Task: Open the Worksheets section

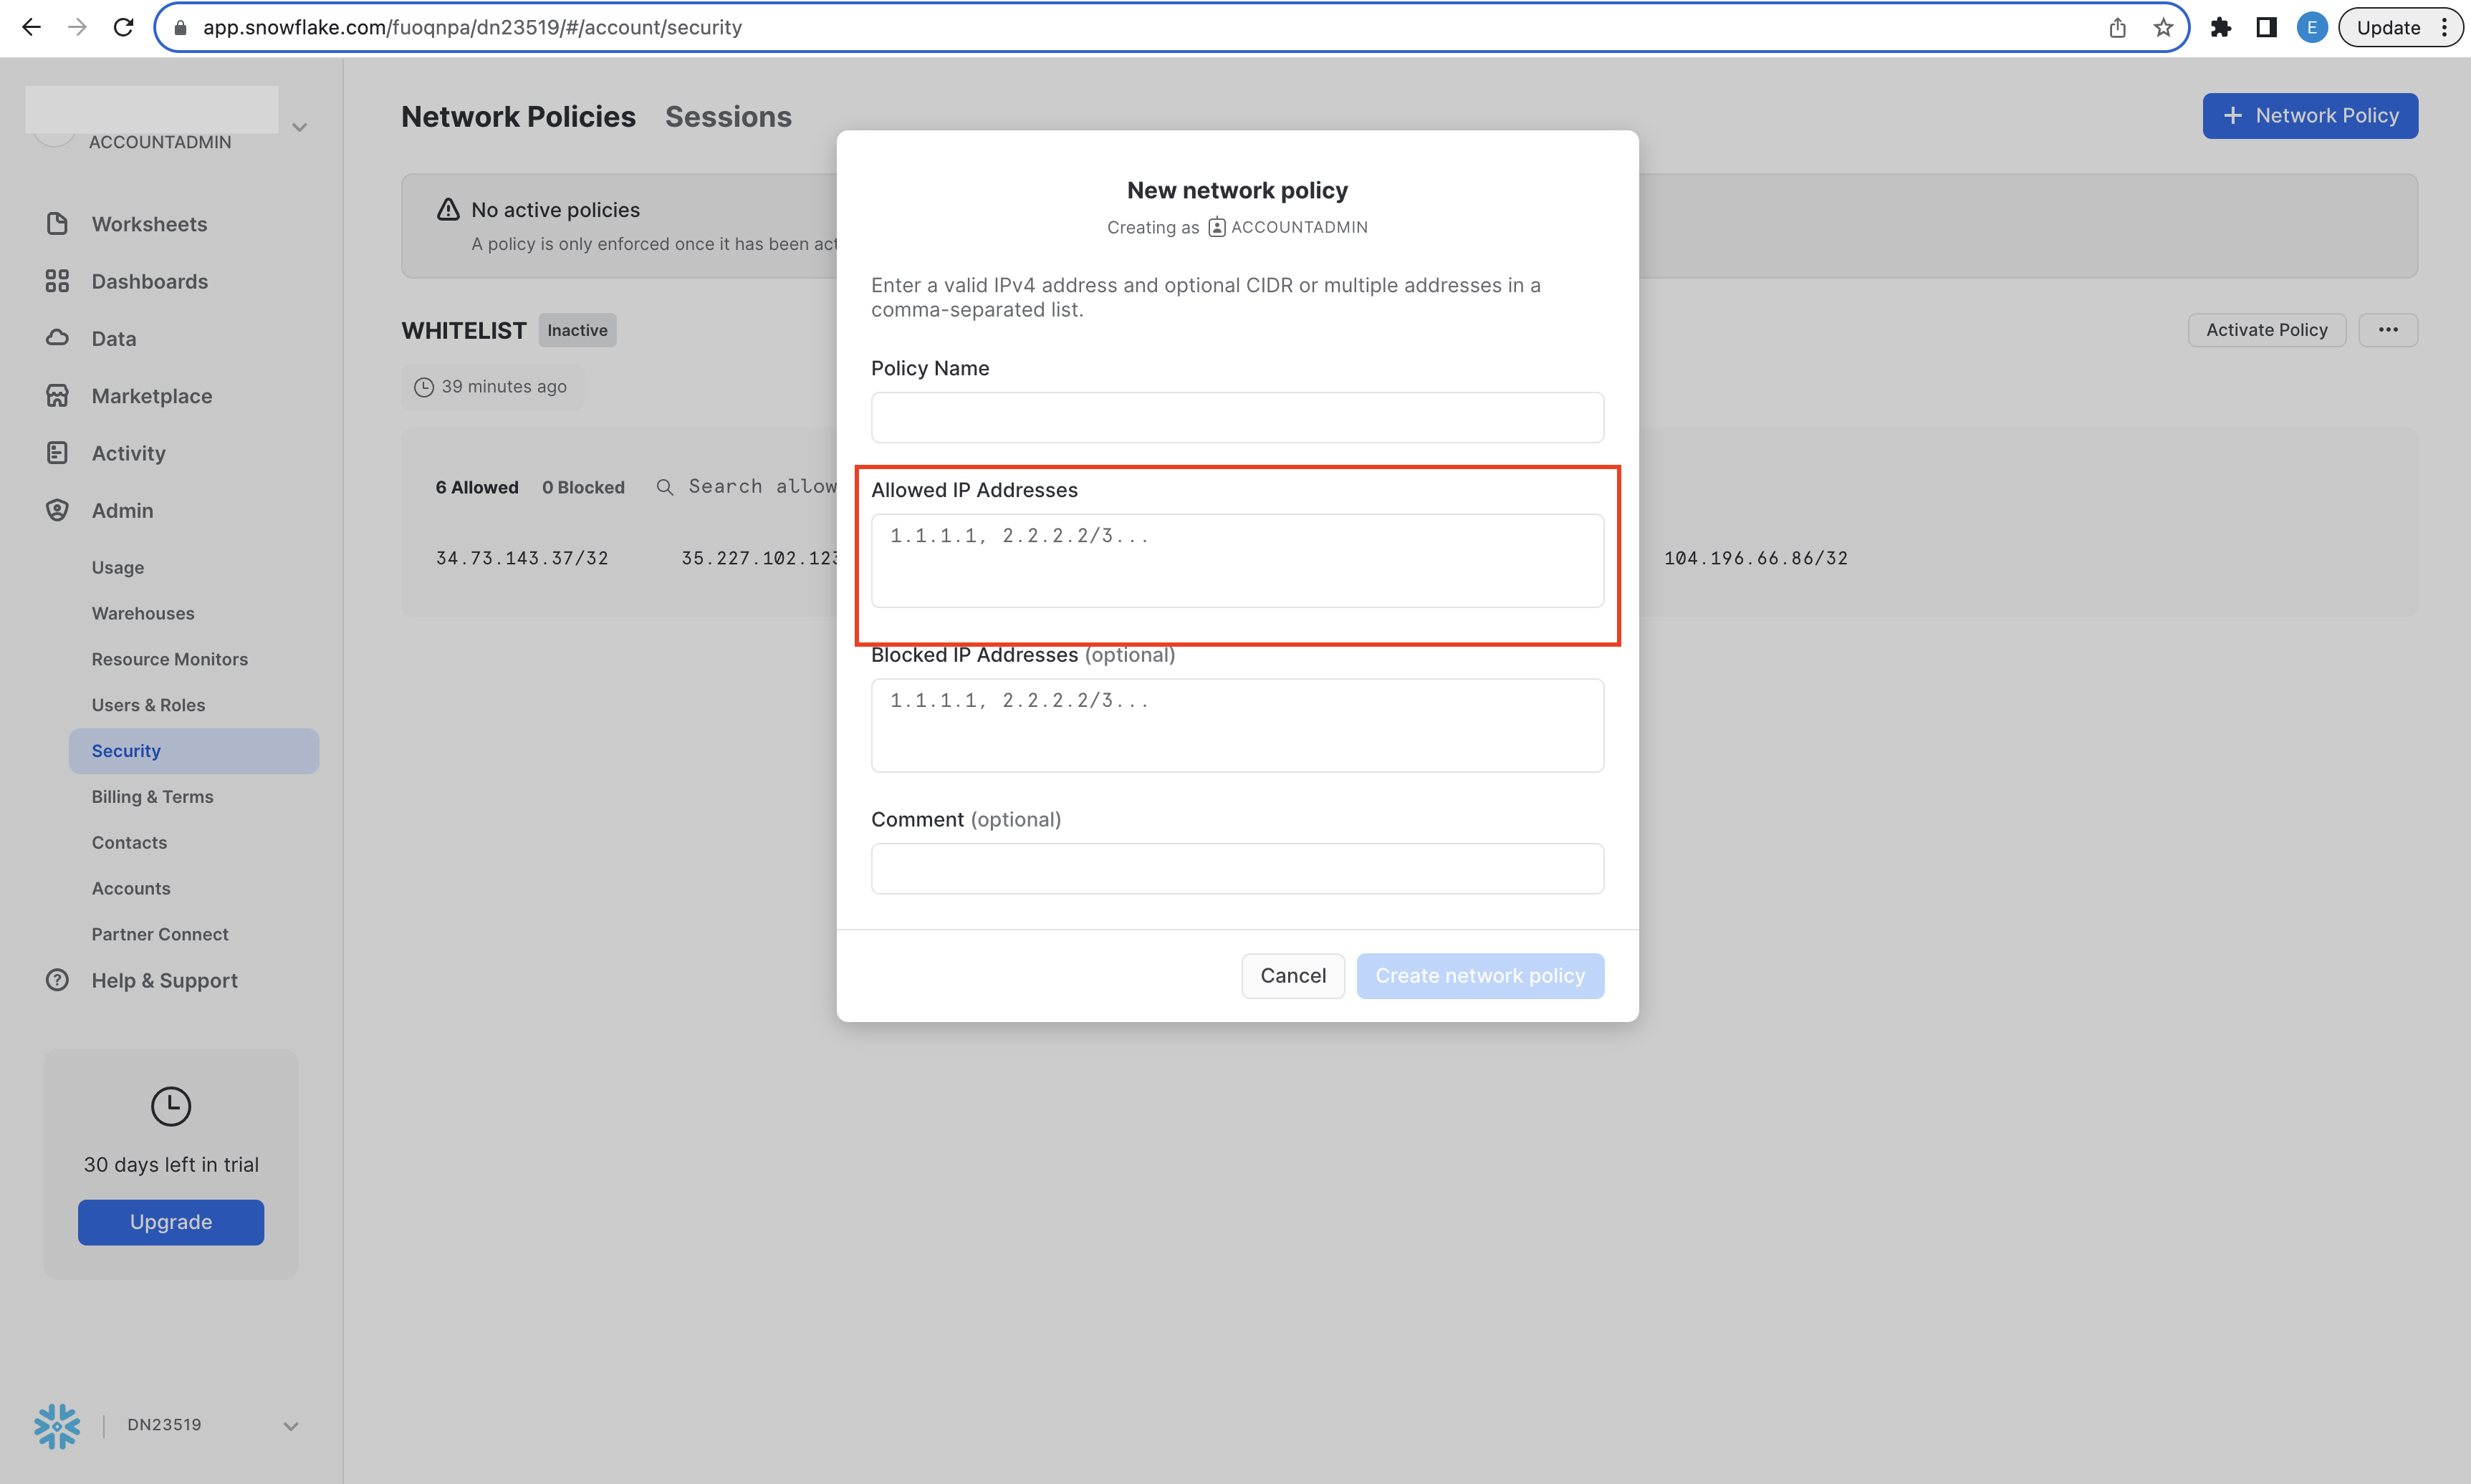Action: 149,224
